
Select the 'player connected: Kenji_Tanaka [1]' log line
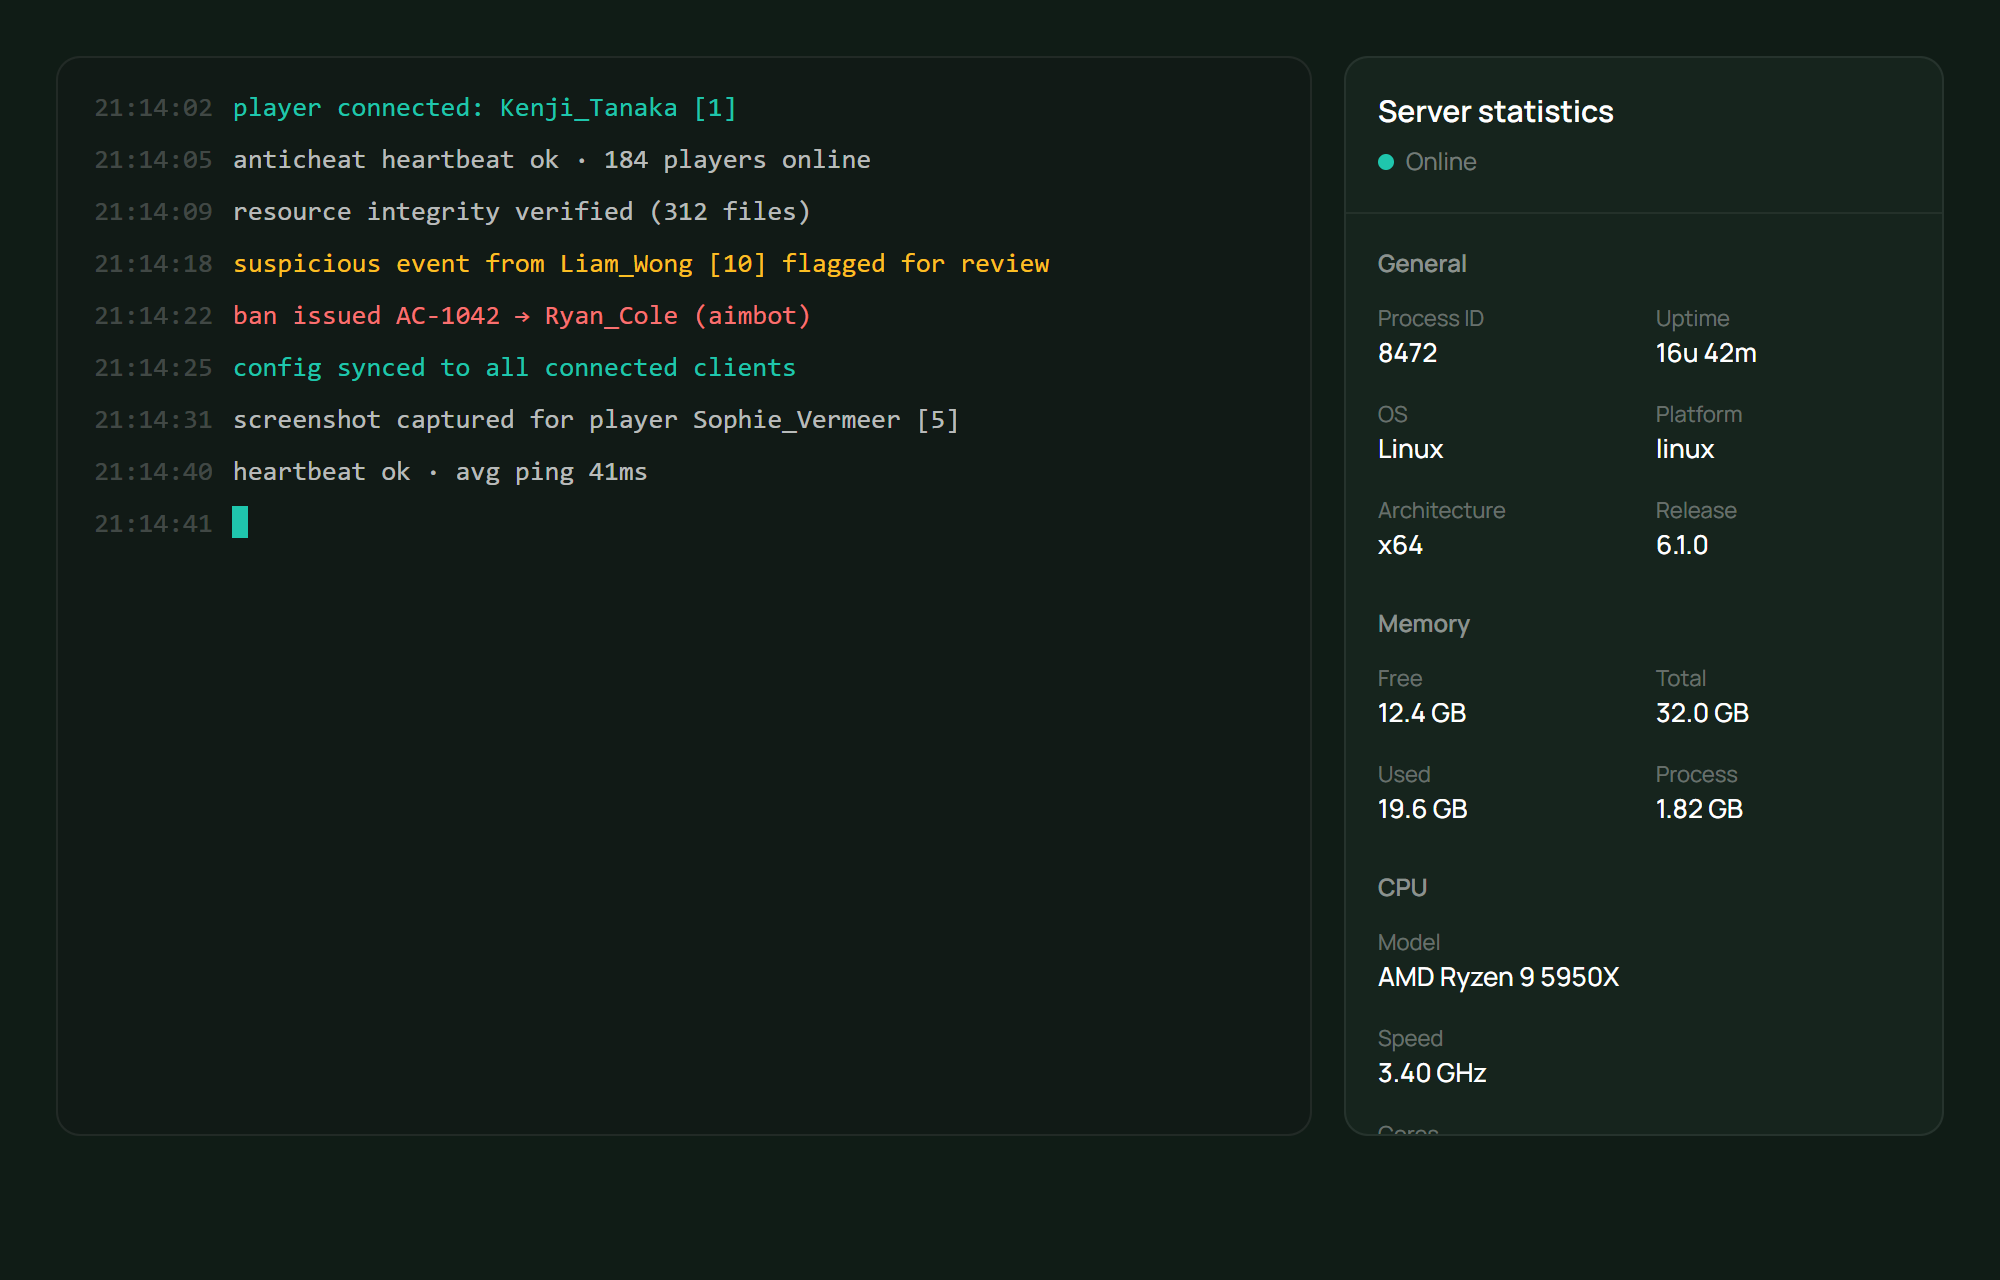(485, 108)
